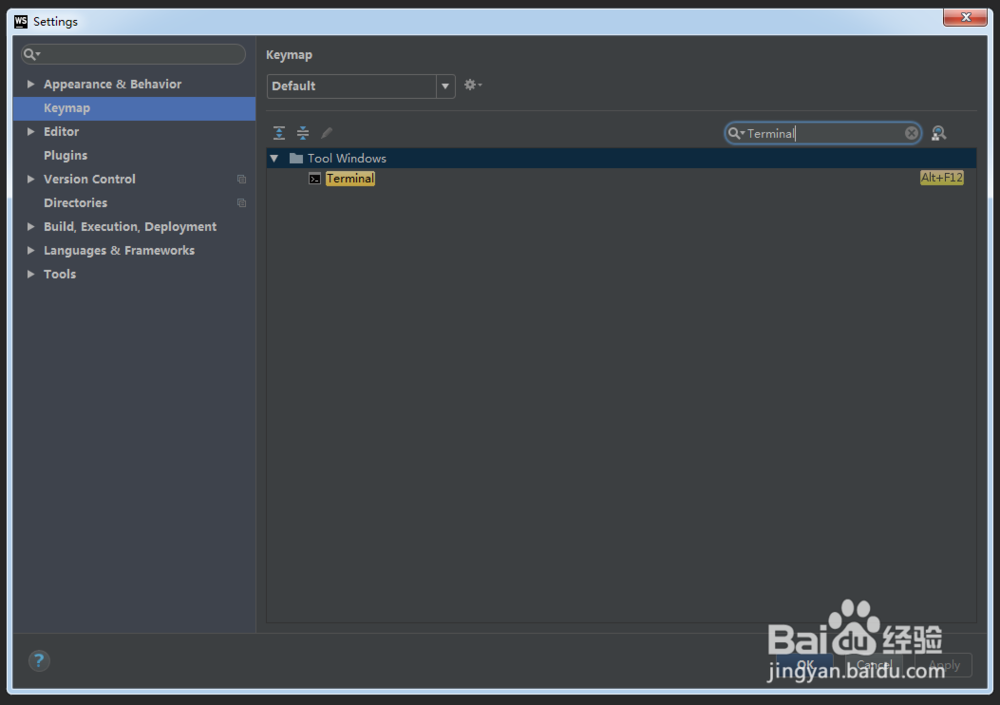Click Find Actions by Shortcut icon

tap(938, 133)
